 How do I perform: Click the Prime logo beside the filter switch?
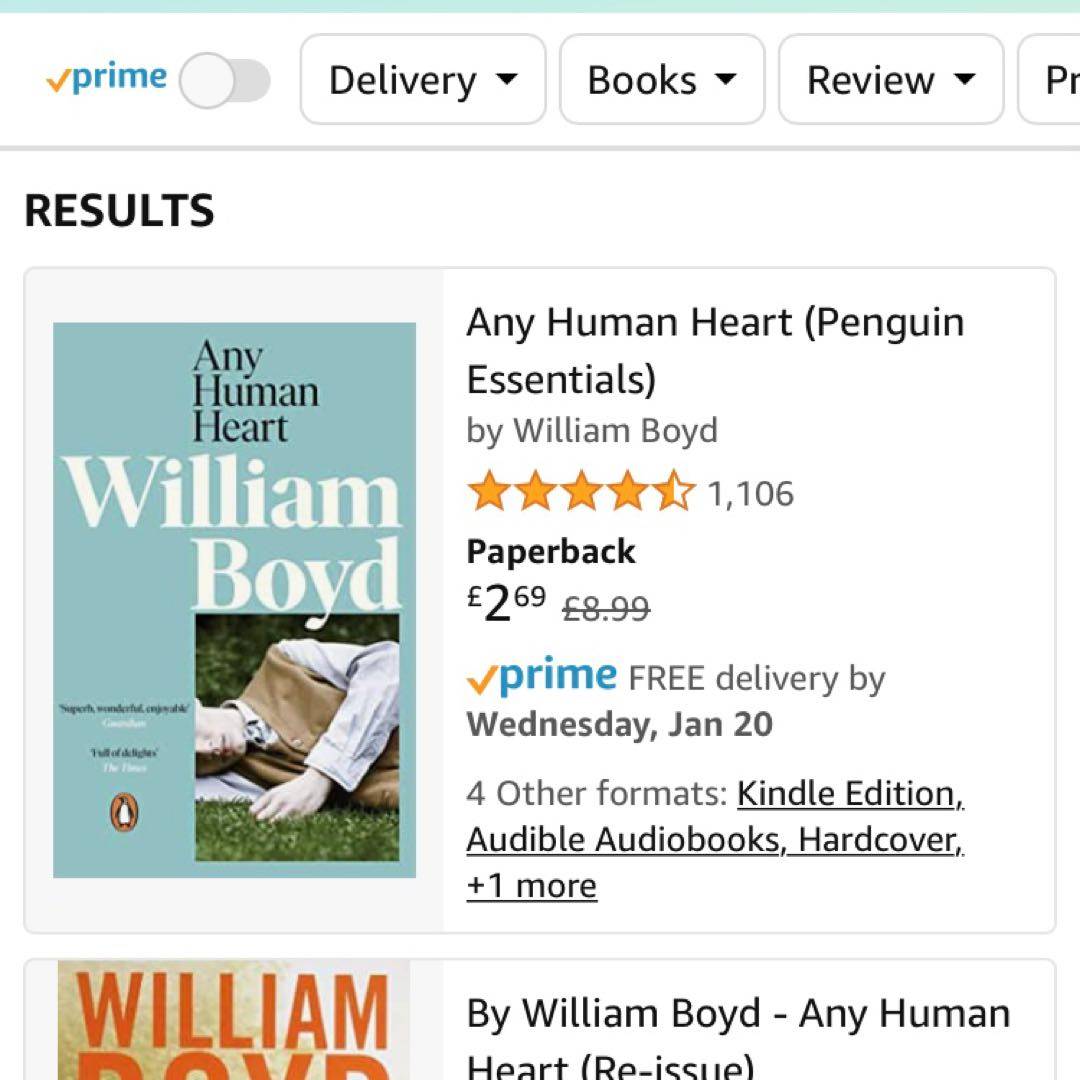coord(107,79)
